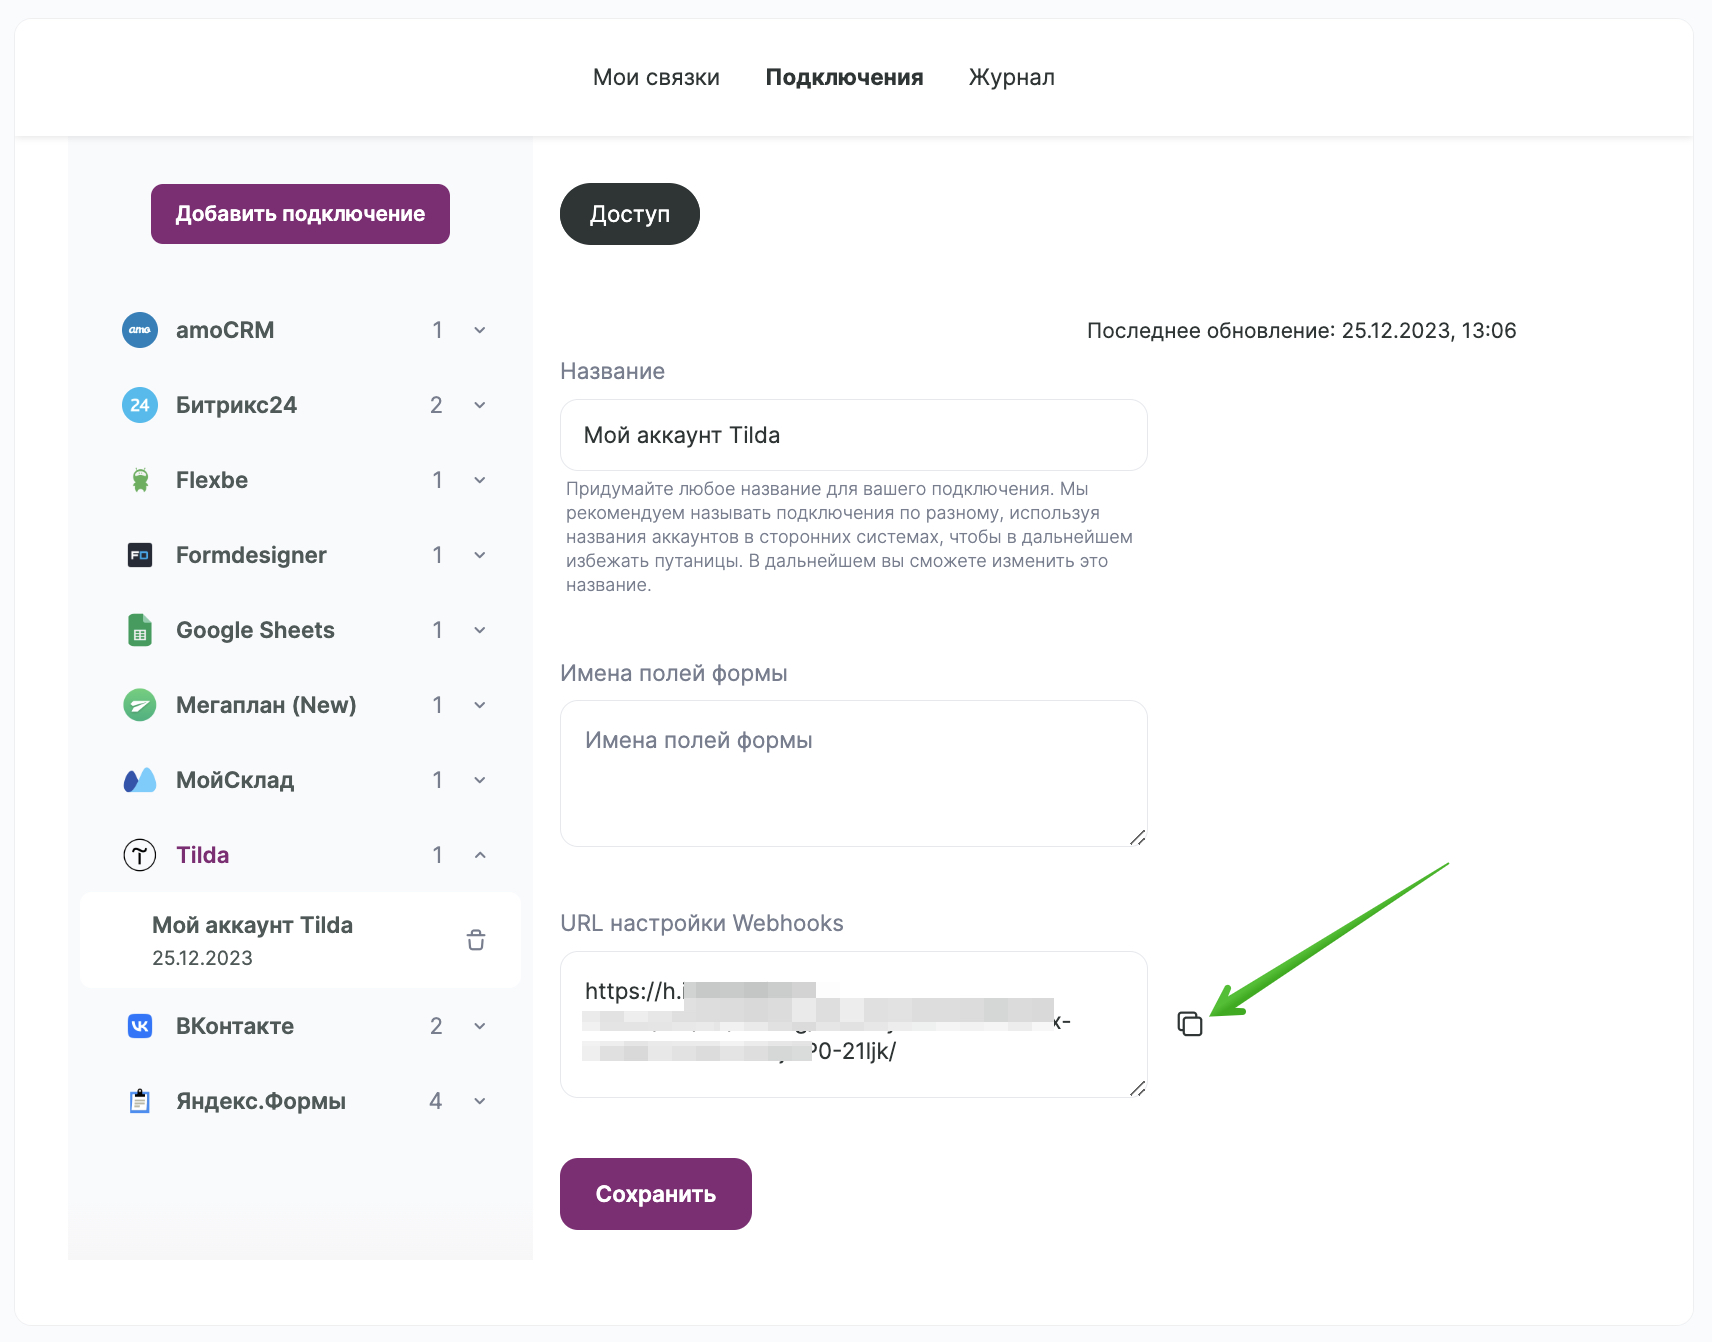This screenshot has width=1712, height=1342.
Task: Click the Flexbe service label
Action: click(x=212, y=480)
